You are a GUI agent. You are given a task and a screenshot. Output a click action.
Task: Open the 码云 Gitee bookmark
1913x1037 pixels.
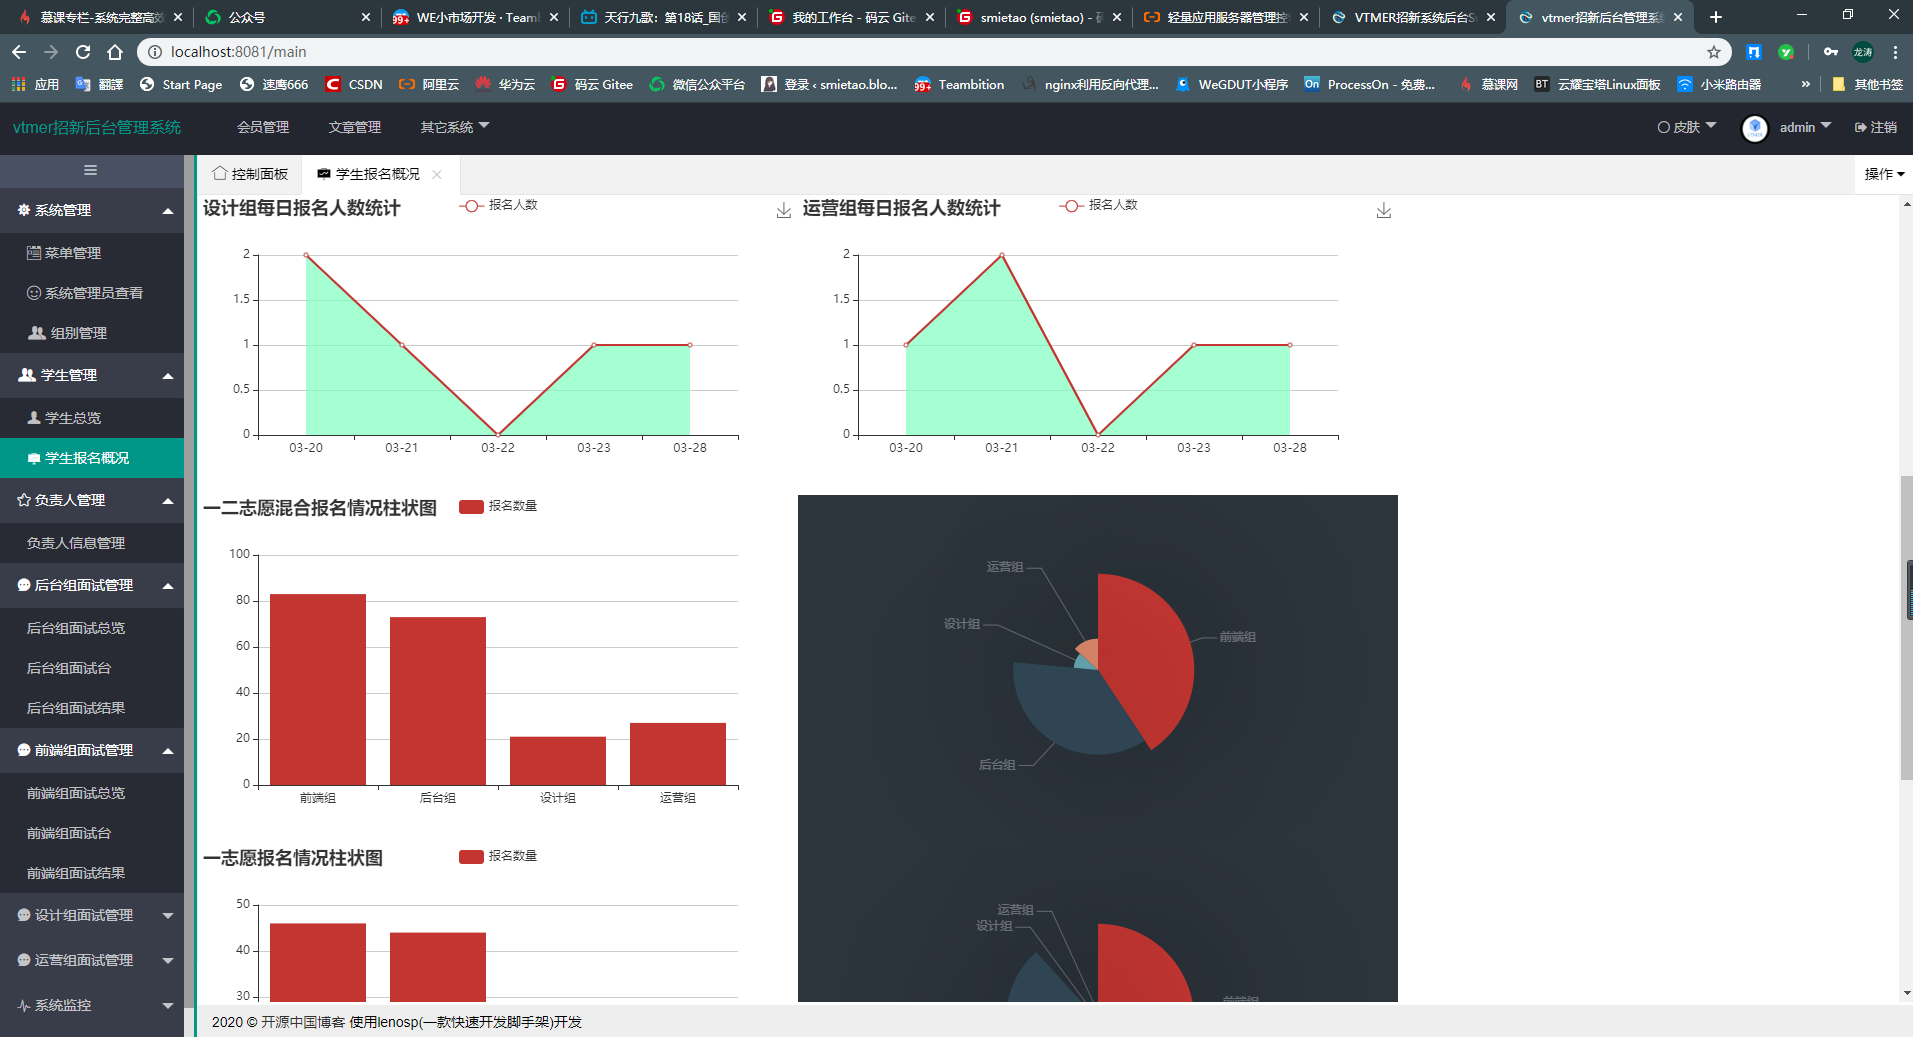pos(592,85)
